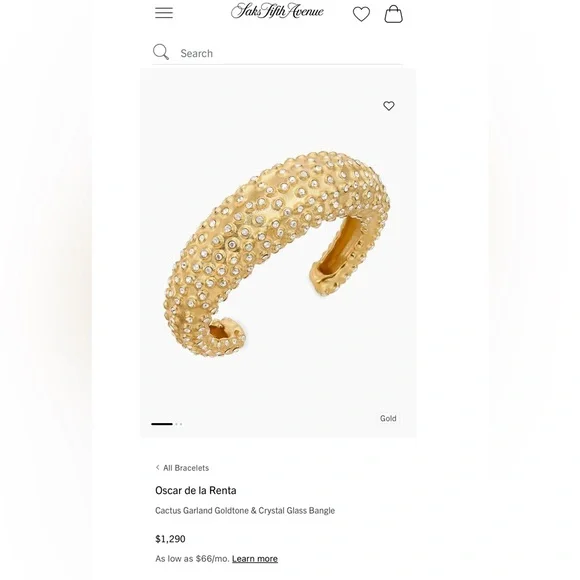Click the back chevron beside All Bracelets

tap(158, 468)
